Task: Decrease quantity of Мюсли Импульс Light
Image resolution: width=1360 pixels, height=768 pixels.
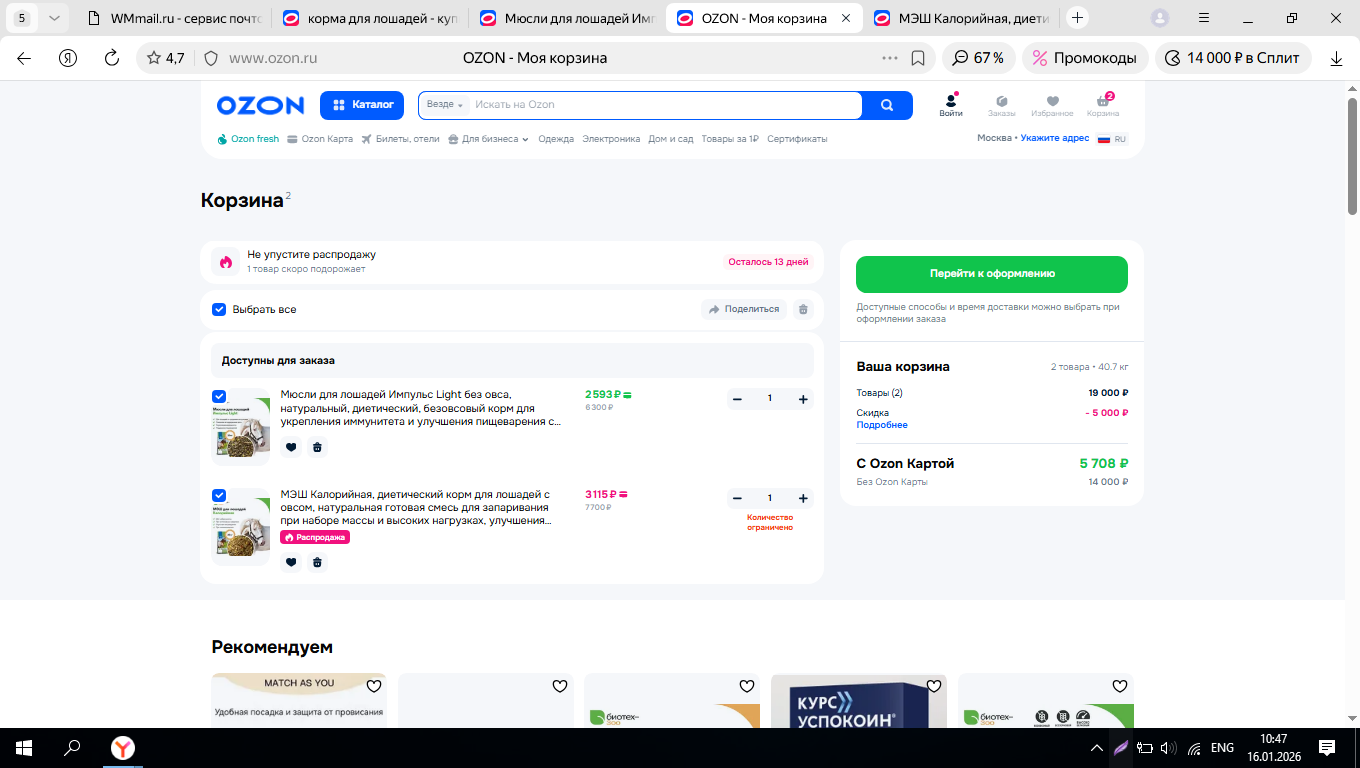Action: (737, 399)
